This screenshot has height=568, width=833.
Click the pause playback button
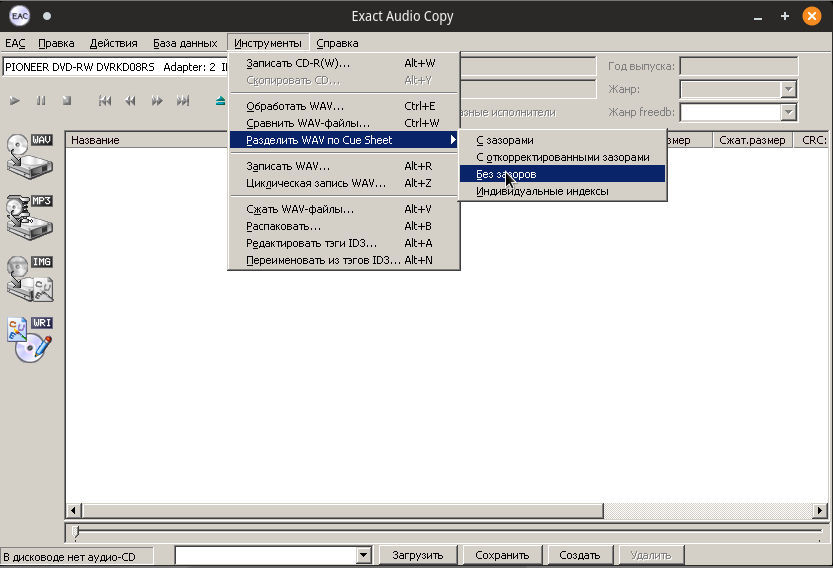(x=41, y=100)
